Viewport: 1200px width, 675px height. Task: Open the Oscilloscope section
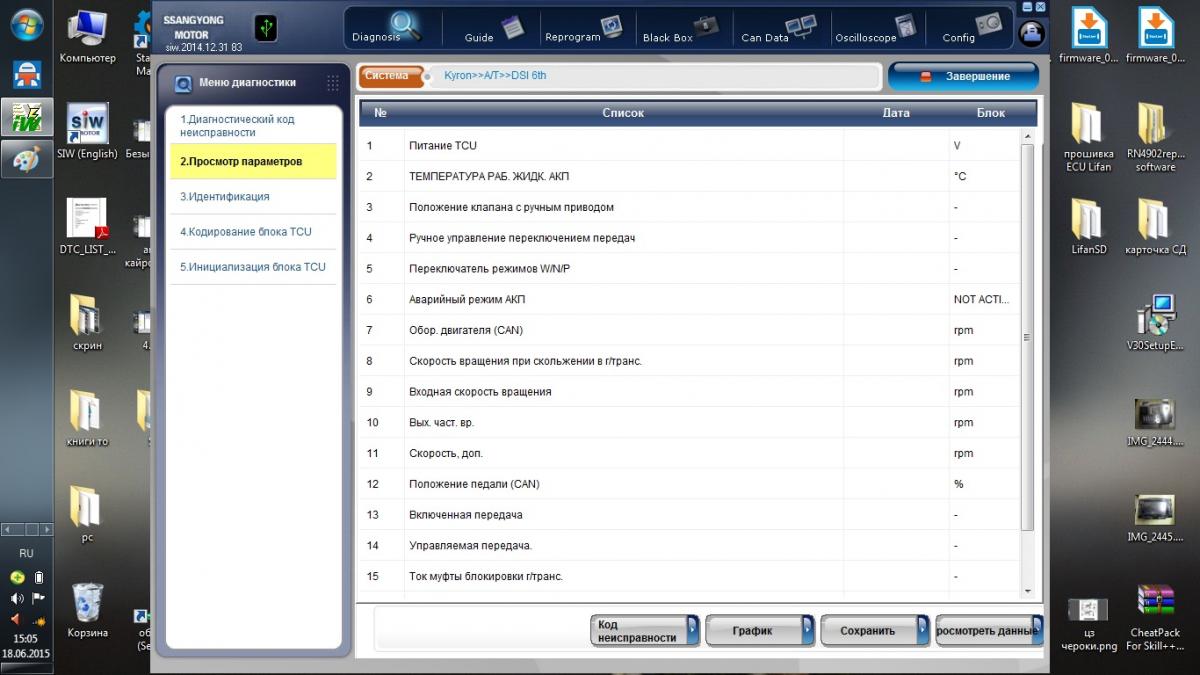point(875,29)
